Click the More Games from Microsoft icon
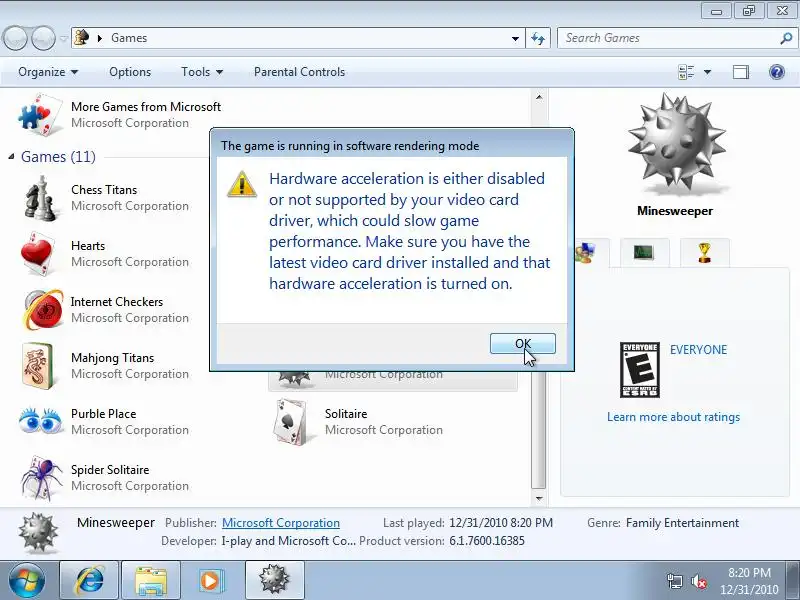 click(40, 115)
